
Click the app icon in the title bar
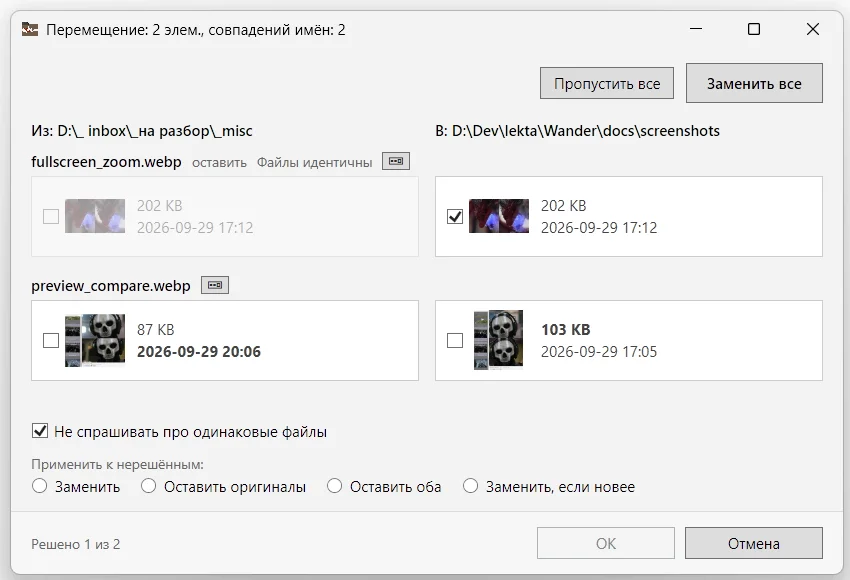pos(30,29)
